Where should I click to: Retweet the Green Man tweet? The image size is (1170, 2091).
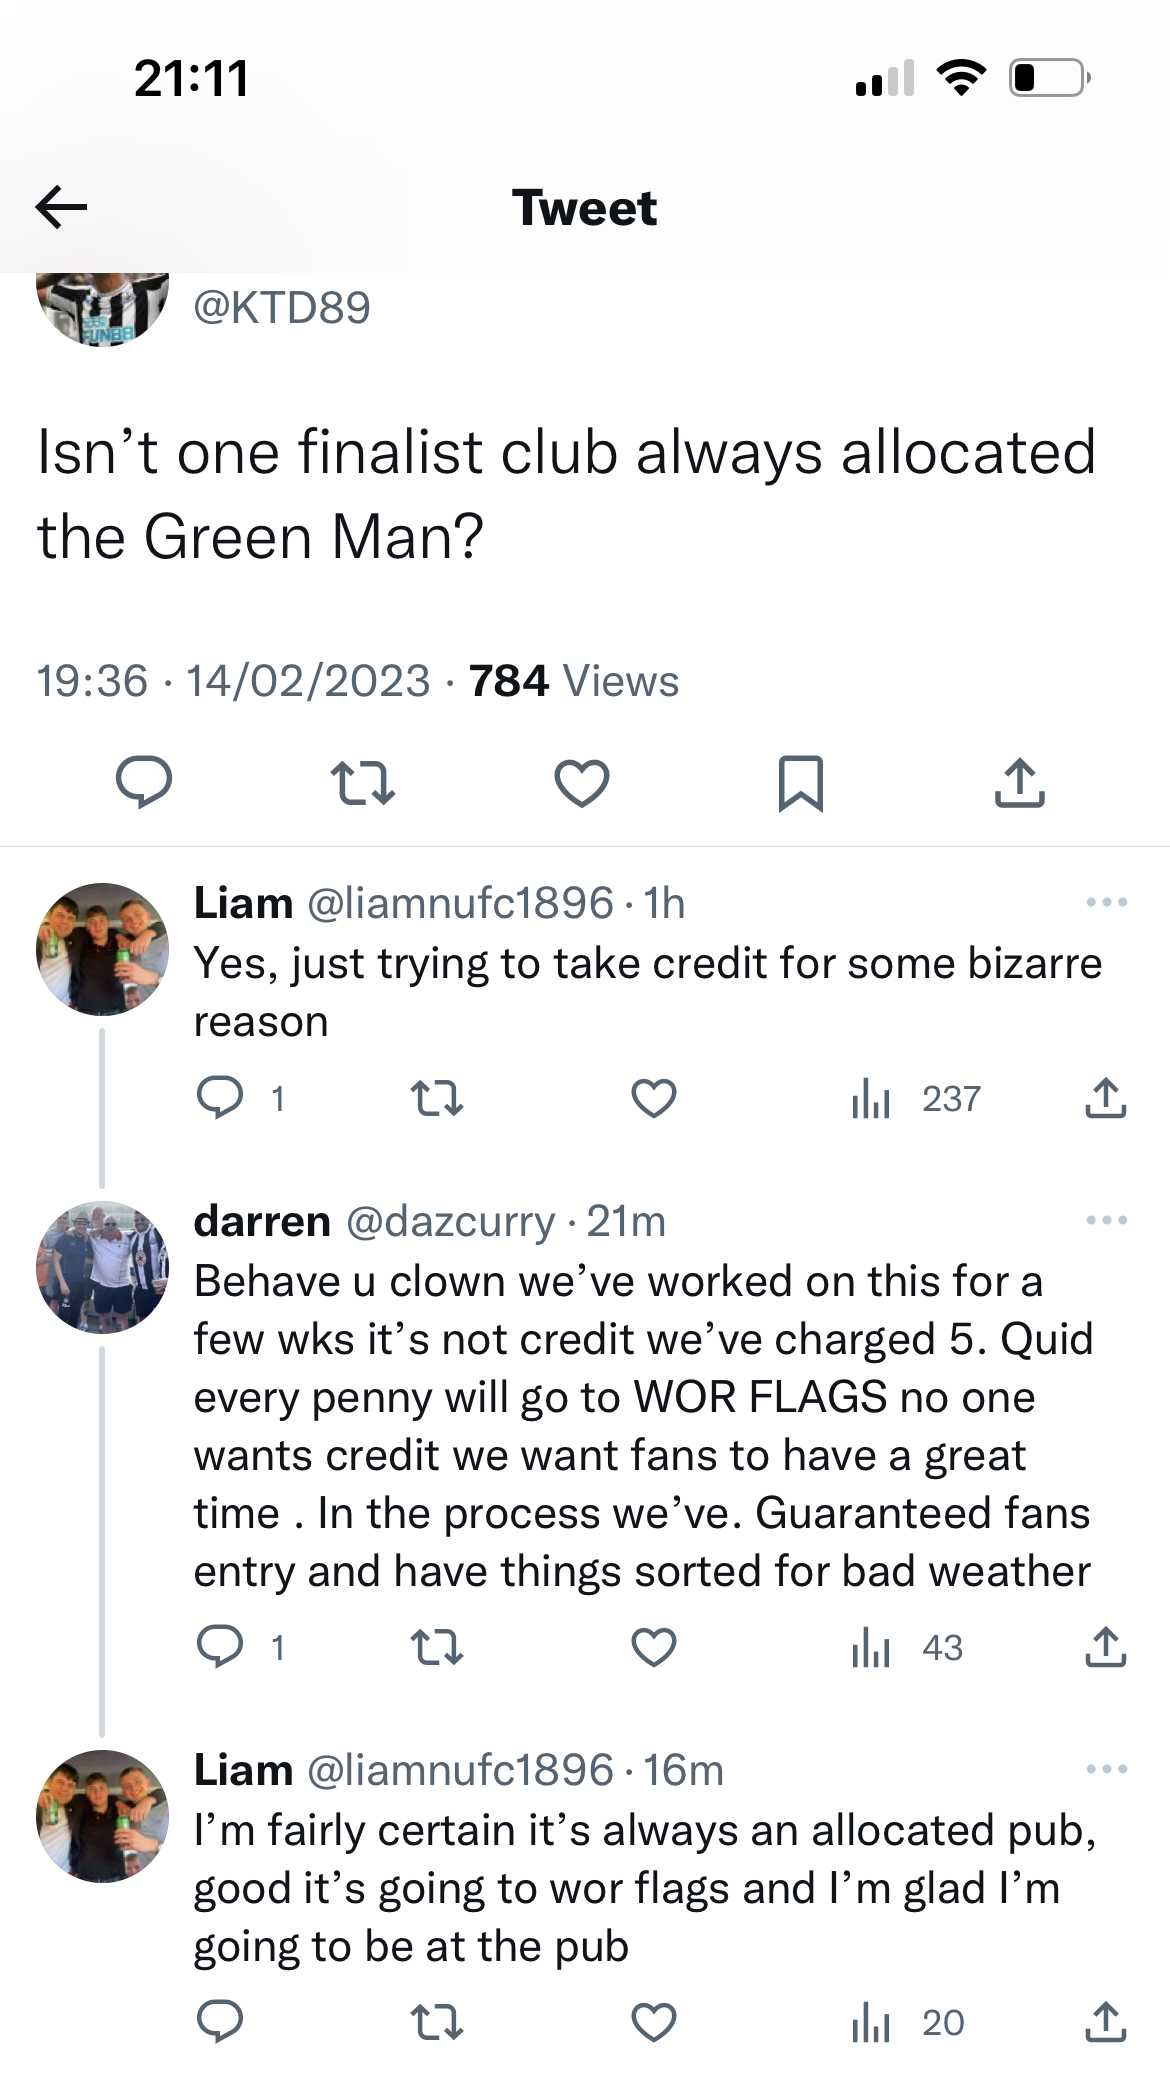(362, 782)
